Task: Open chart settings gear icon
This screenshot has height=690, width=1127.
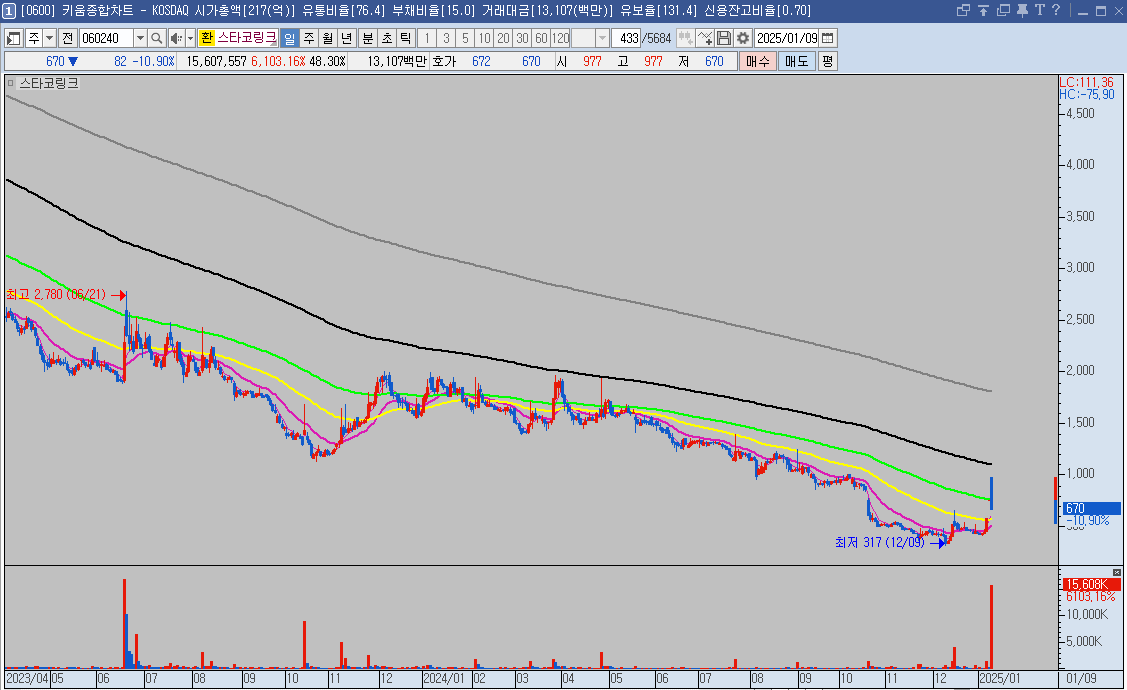Action: click(x=743, y=38)
